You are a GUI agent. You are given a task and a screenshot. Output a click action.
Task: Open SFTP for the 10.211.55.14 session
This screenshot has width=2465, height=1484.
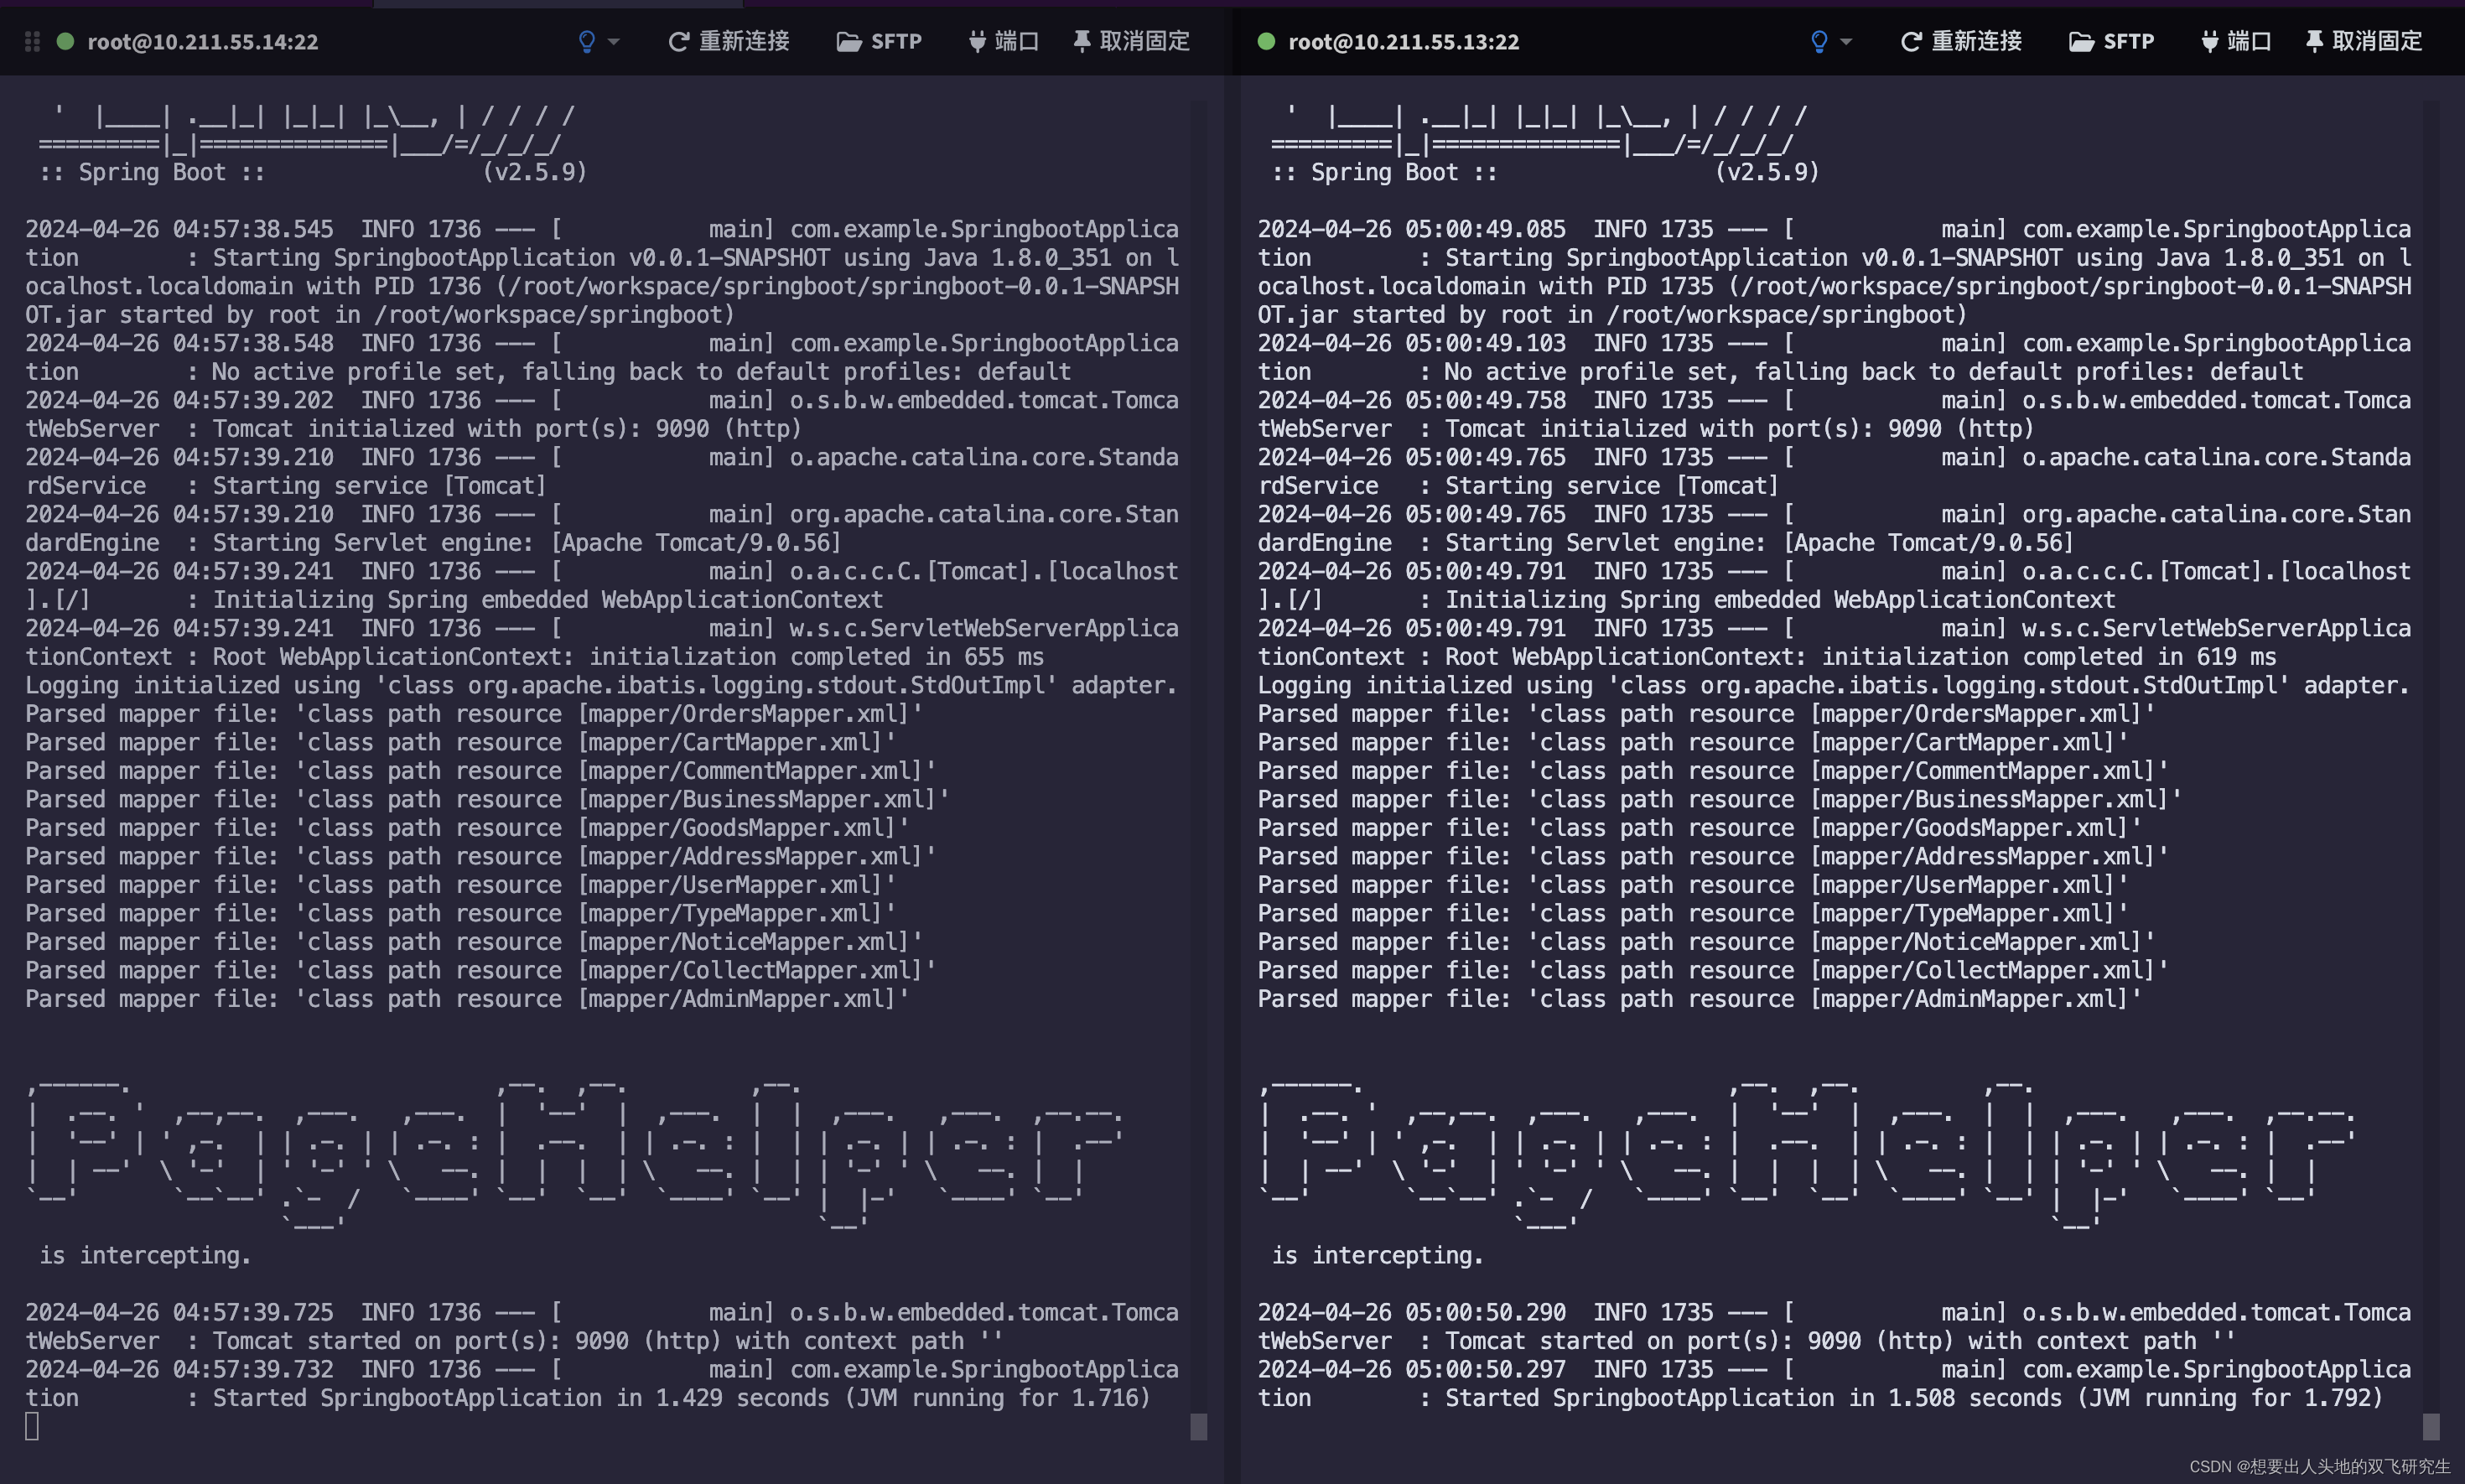[879, 41]
